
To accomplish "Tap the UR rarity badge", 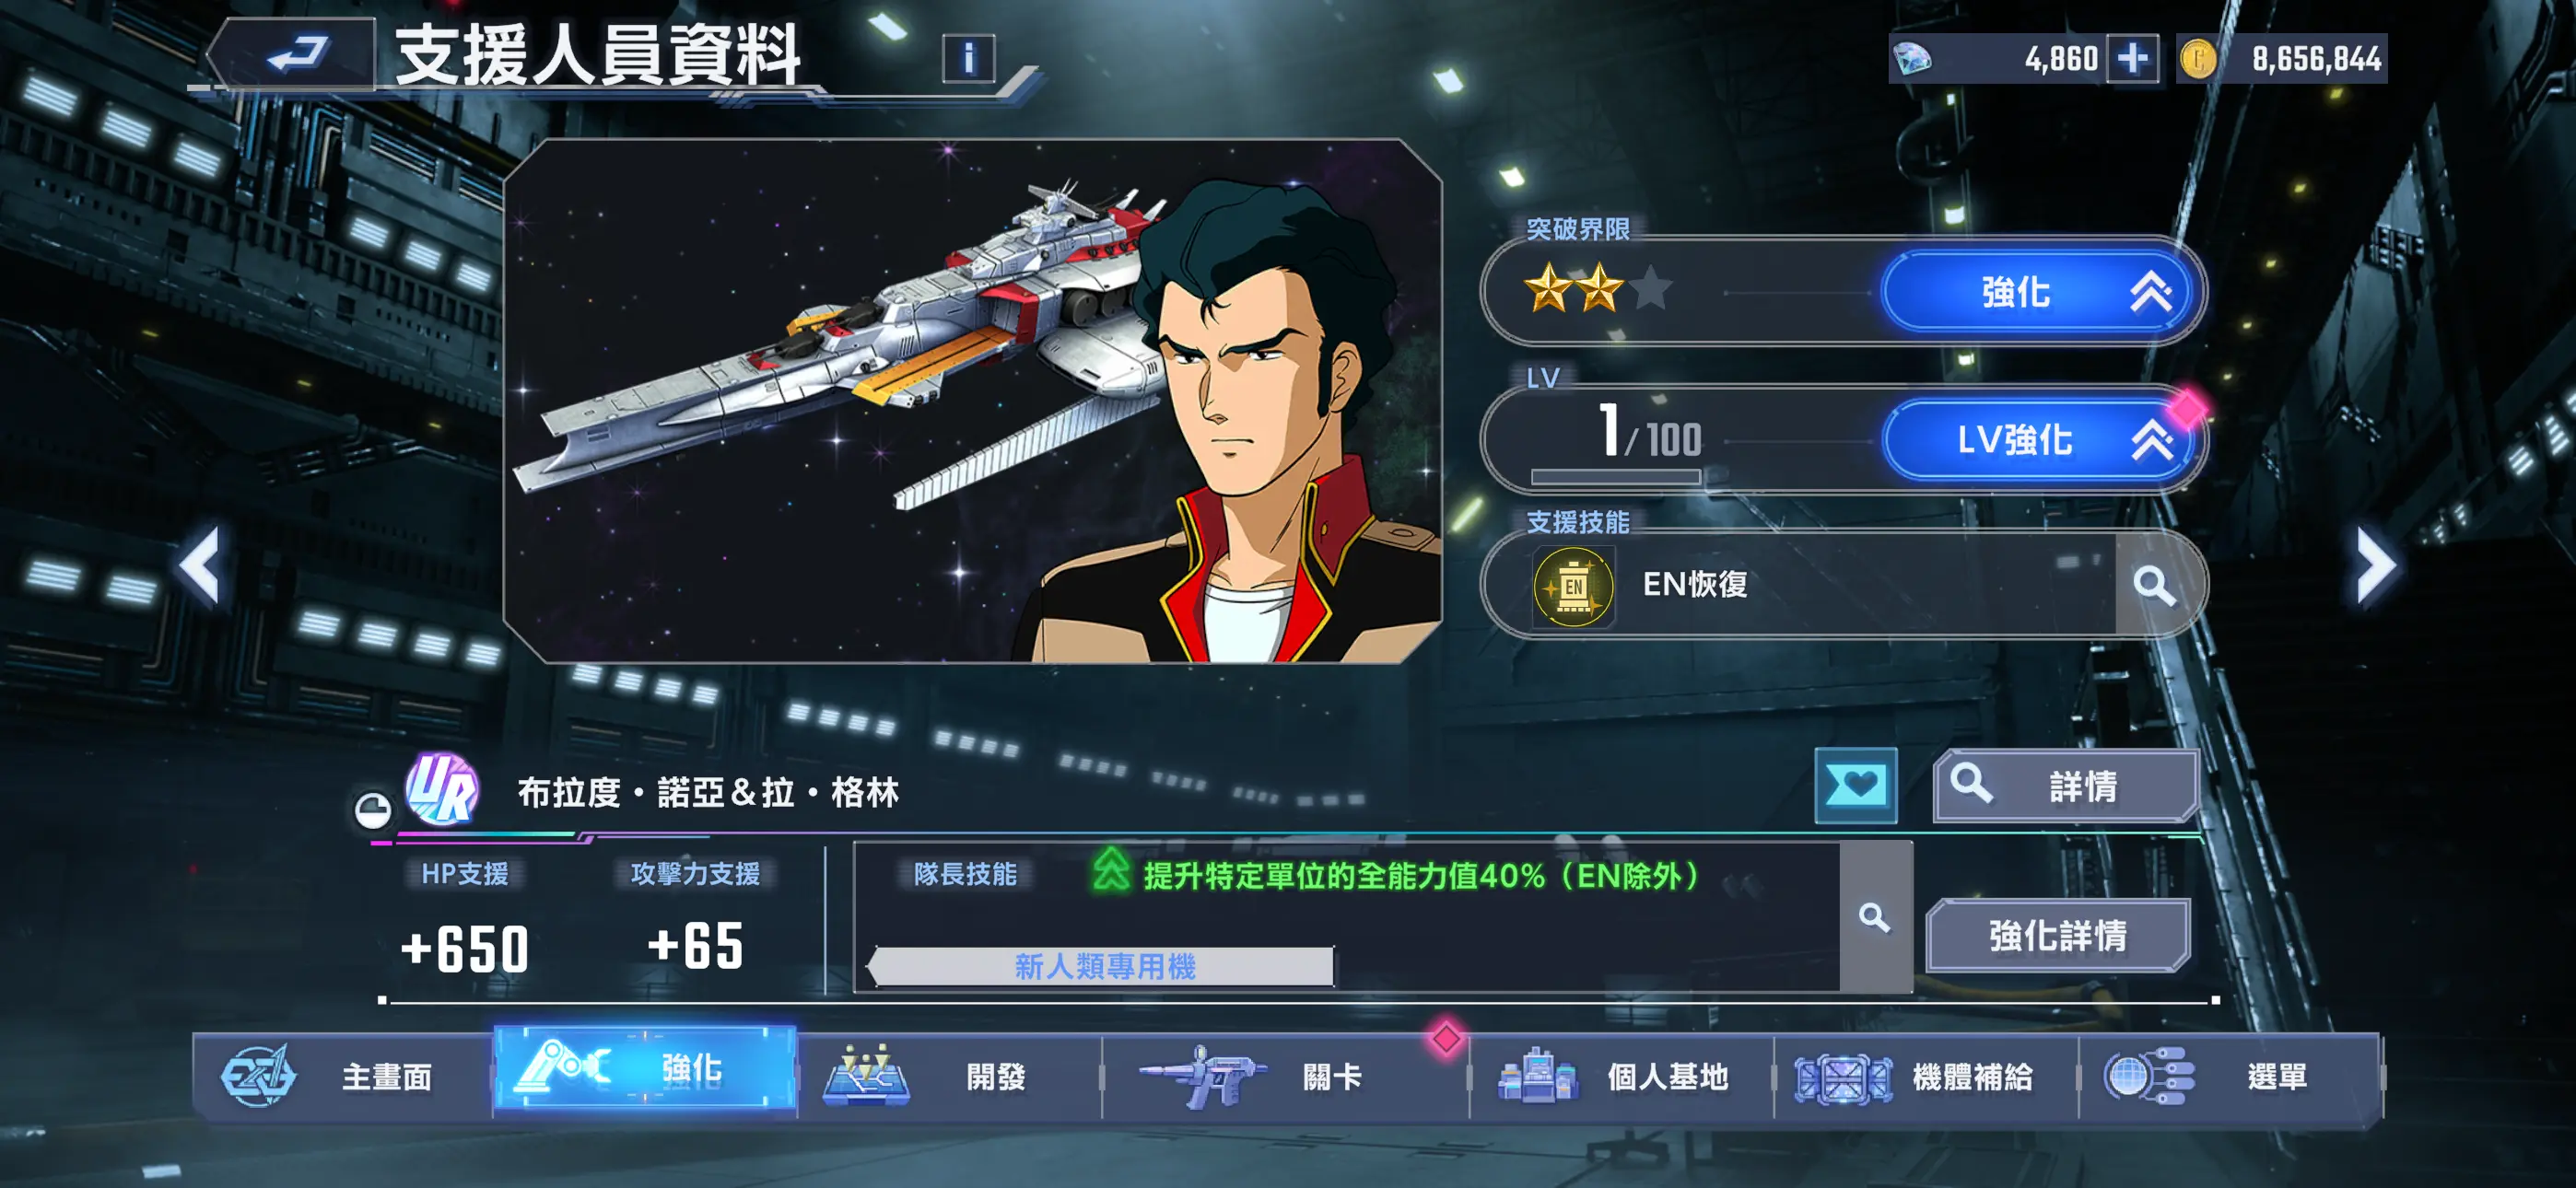I will coord(442,789).
